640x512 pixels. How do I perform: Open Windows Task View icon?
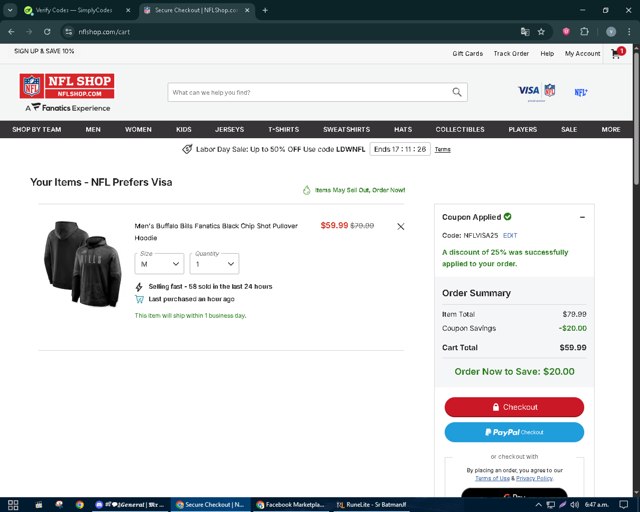pyautogui.click(x=13, y=505)
